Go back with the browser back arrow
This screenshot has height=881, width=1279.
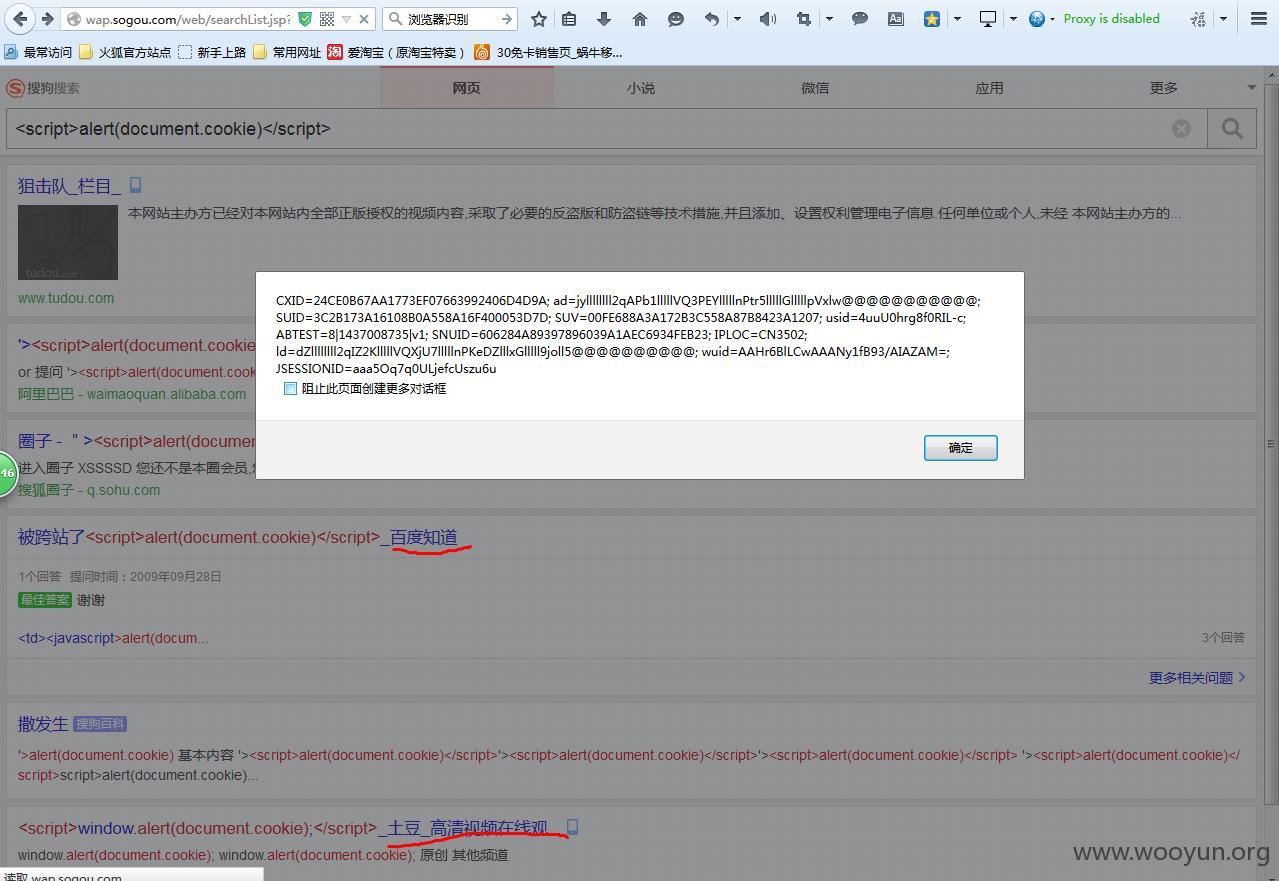pos(20,18)
